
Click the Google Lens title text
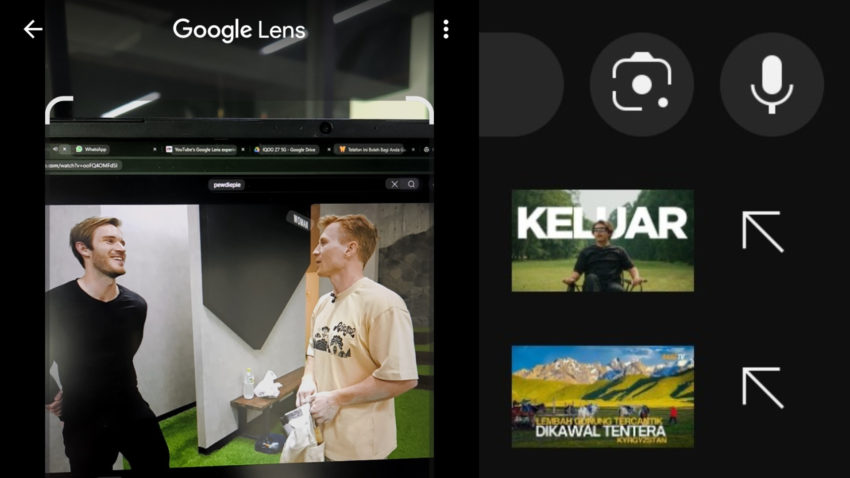[239, 30]
